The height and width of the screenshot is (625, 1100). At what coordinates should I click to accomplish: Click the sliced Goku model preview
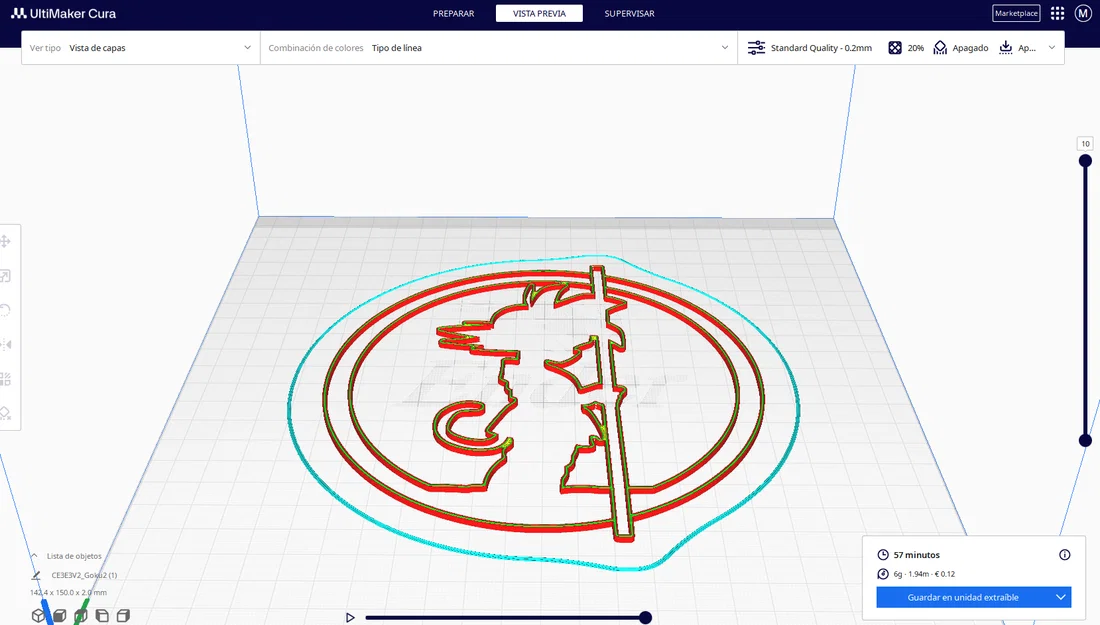[x=544, y=403]
